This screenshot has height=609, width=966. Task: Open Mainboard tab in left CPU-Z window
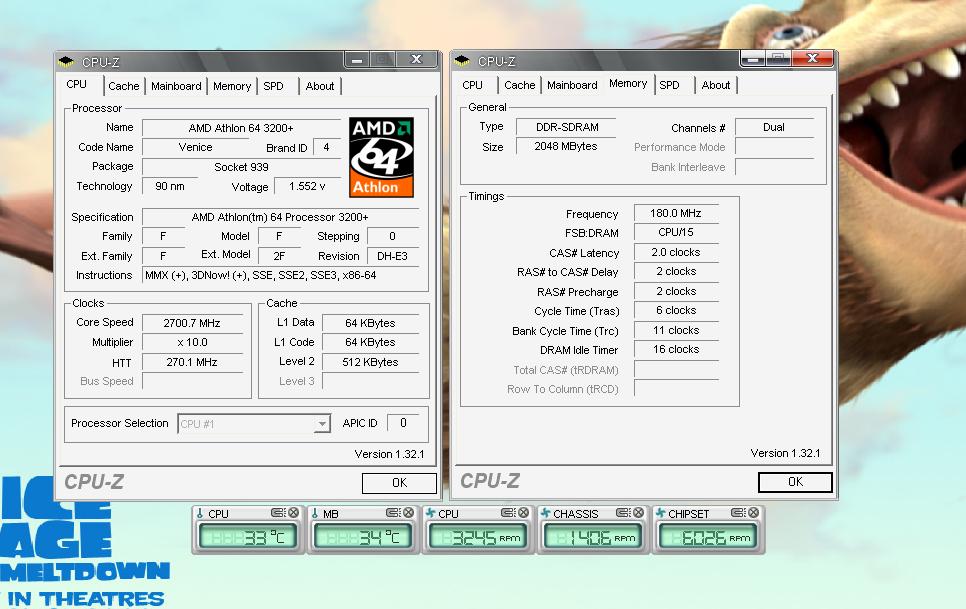click(x=176, y=86)
